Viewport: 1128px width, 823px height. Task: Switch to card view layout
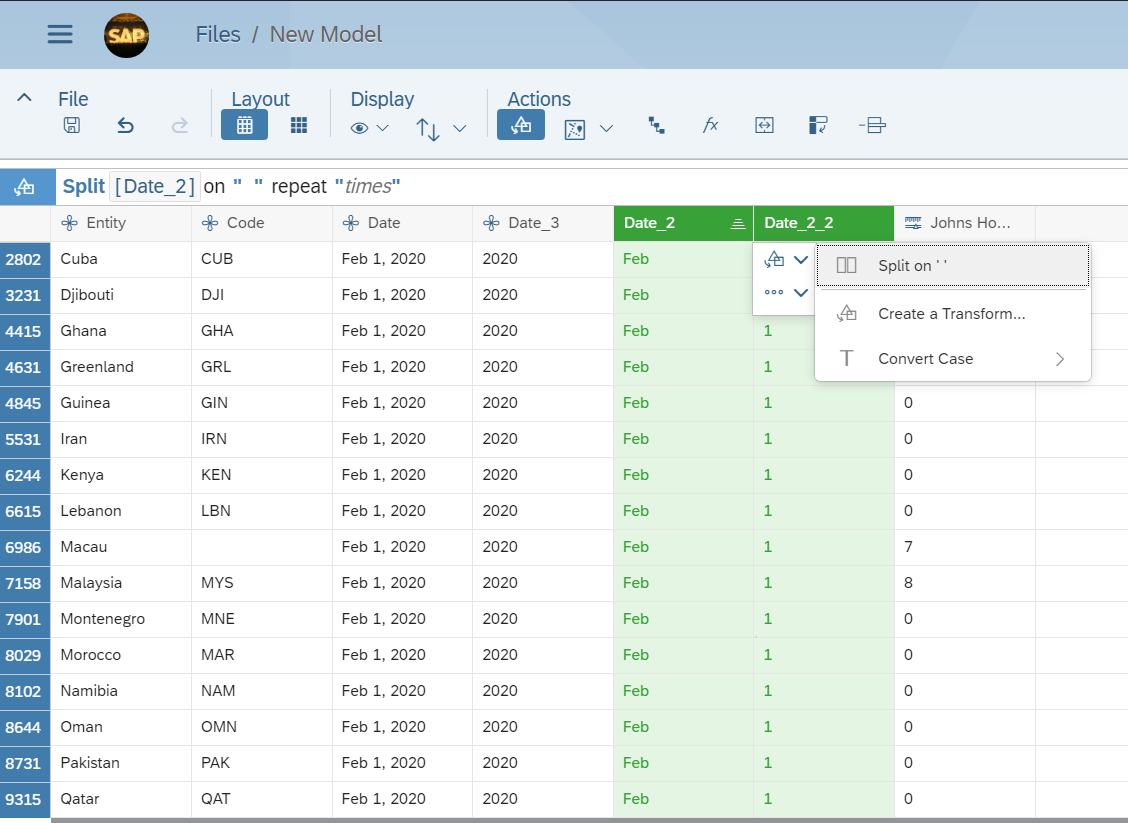click(x=298, y=125)
